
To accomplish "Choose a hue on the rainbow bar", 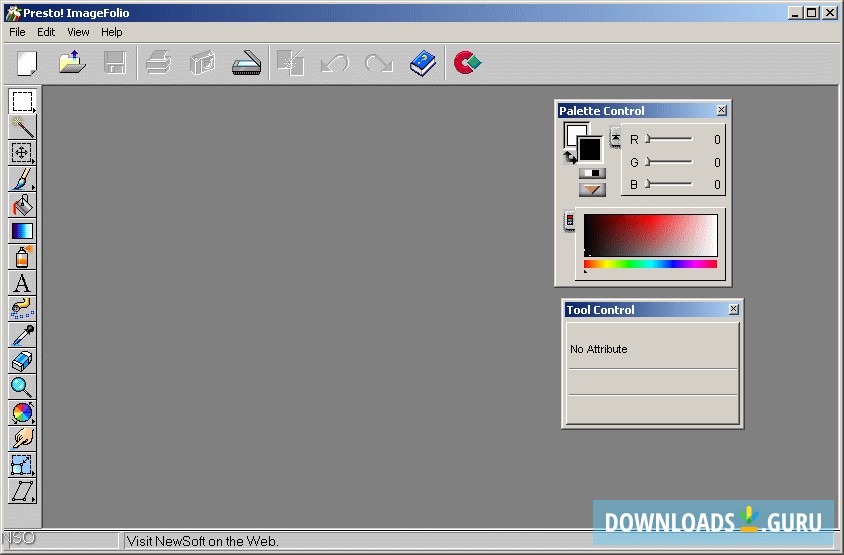I will (x=650, y=264).
